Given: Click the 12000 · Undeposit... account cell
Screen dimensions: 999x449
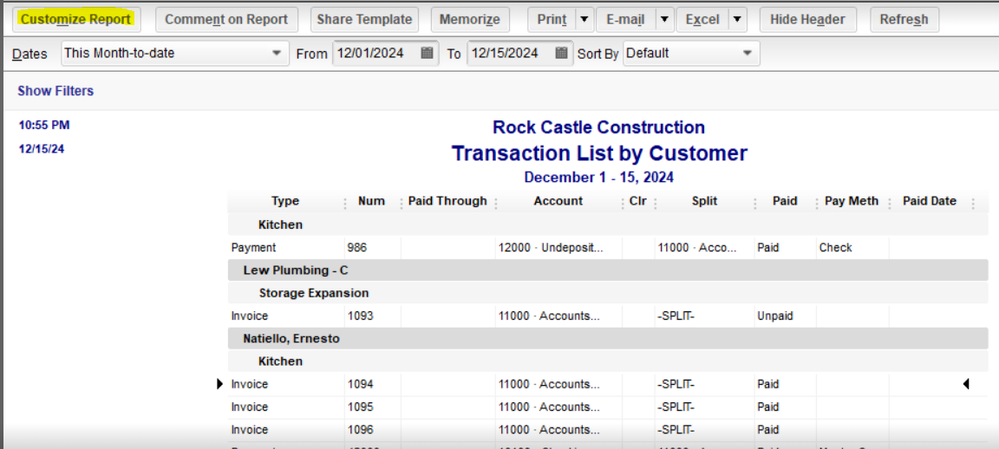Looking at the screenshot, I should (550, 248).
